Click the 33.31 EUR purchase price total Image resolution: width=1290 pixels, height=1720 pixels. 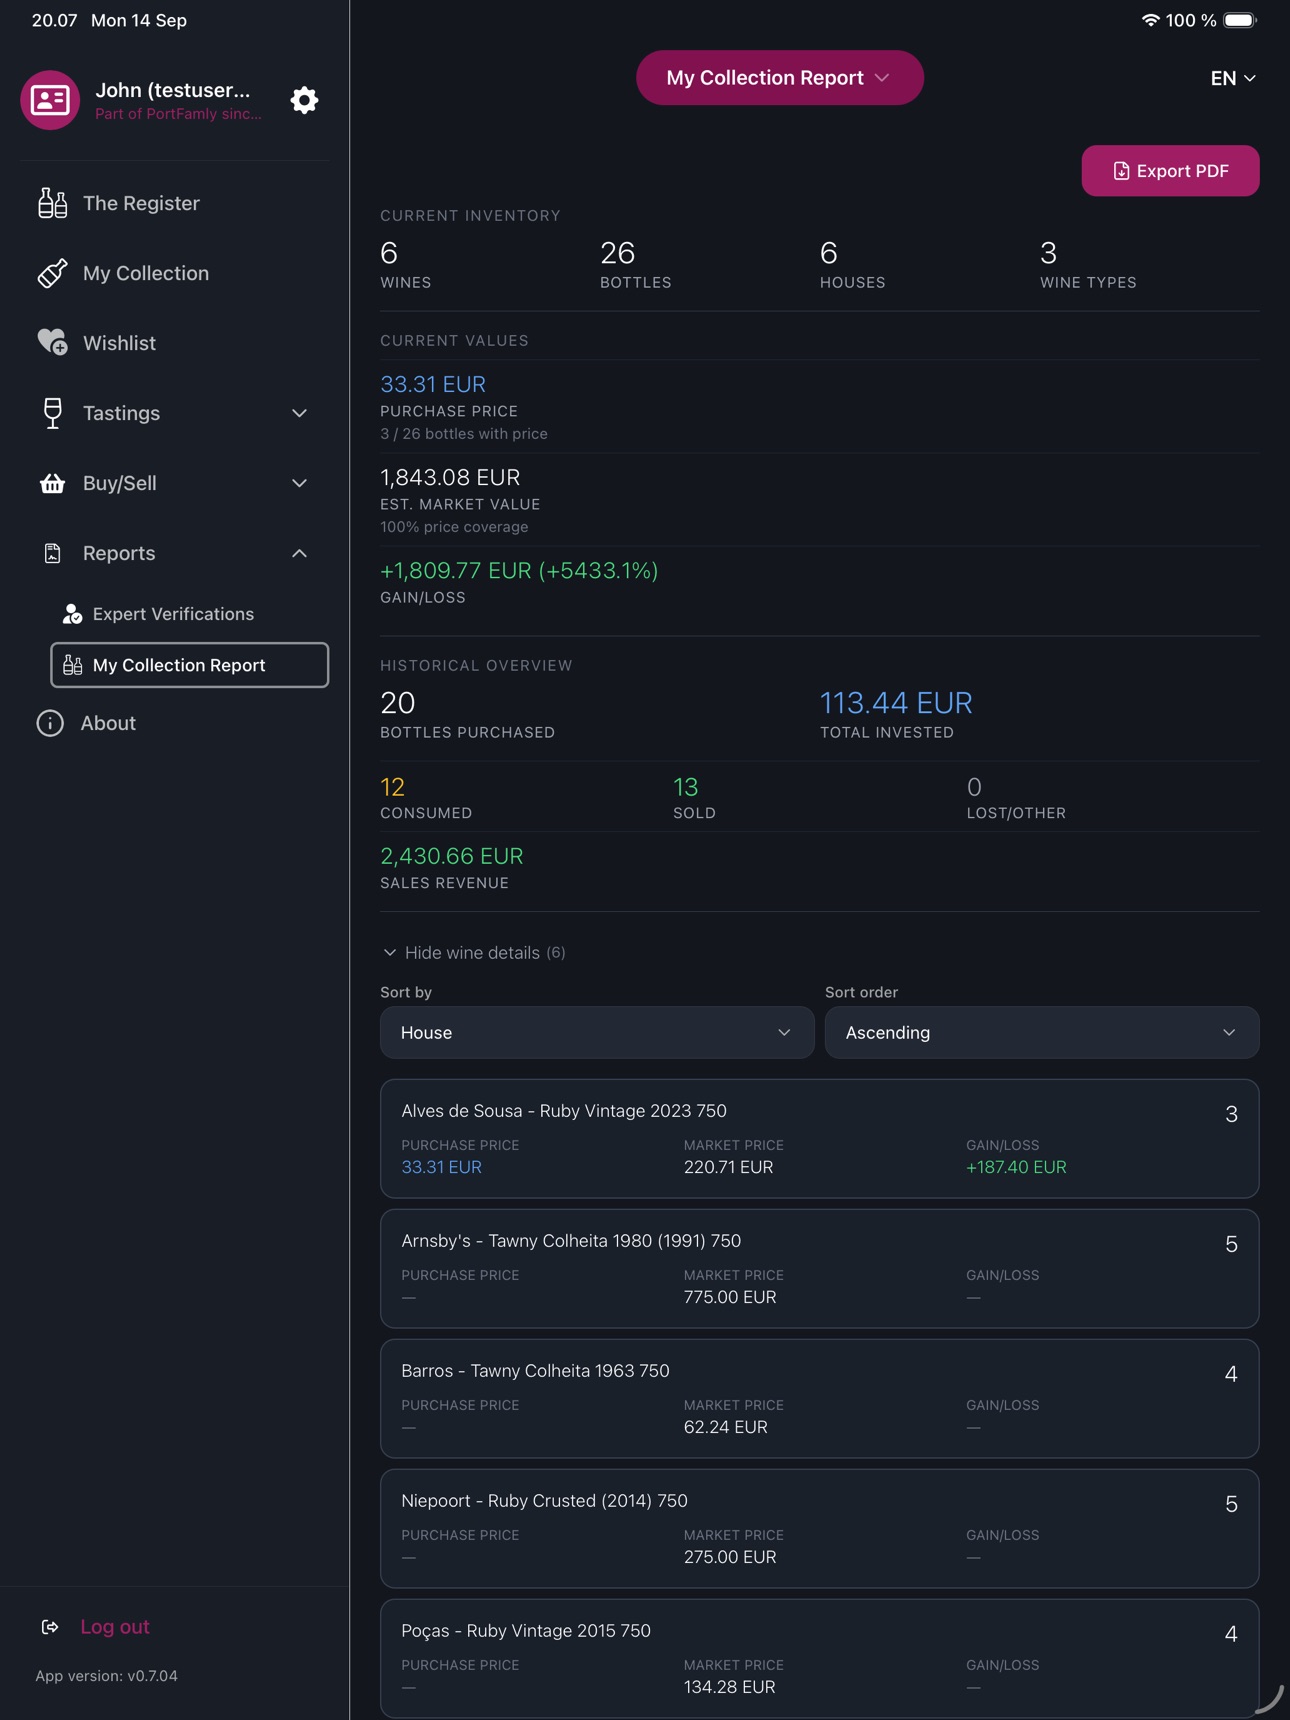[433, 384]
